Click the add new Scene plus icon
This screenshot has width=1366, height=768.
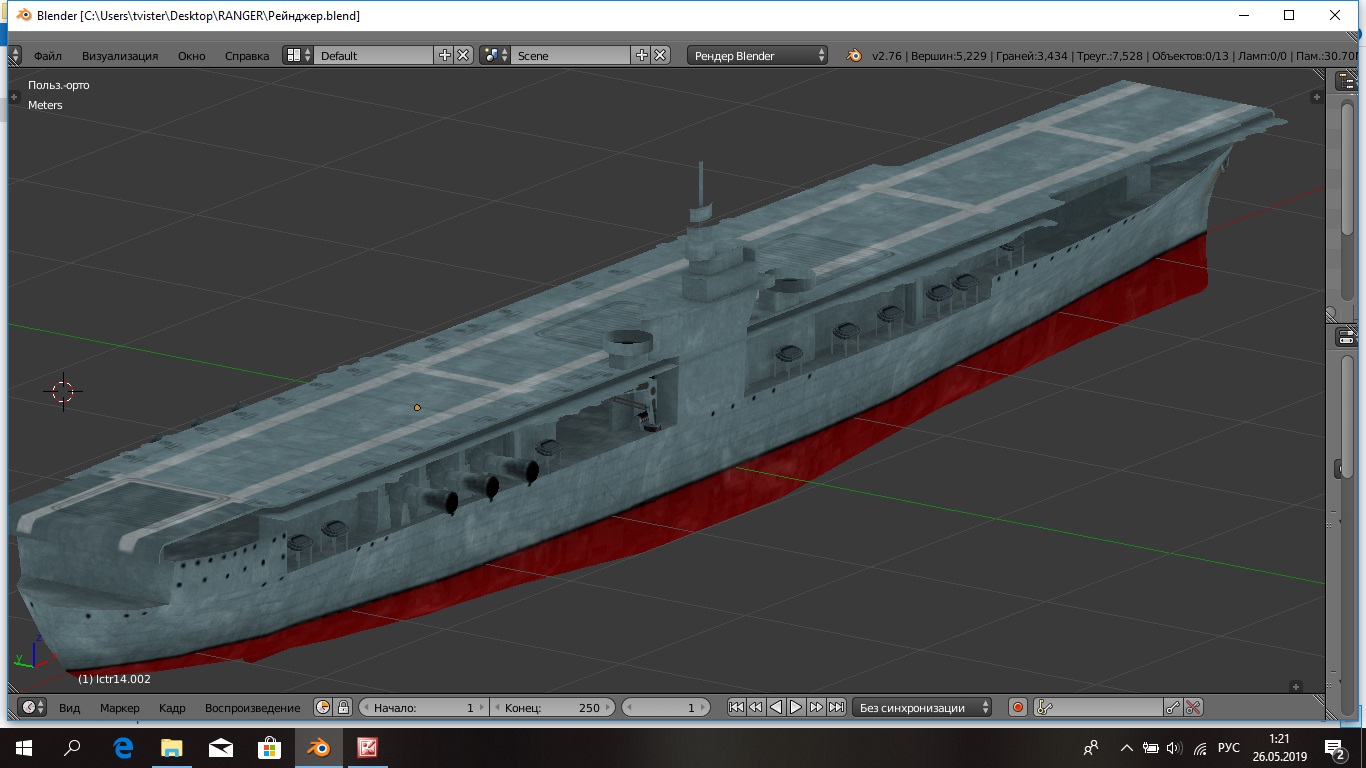(642, 56)
